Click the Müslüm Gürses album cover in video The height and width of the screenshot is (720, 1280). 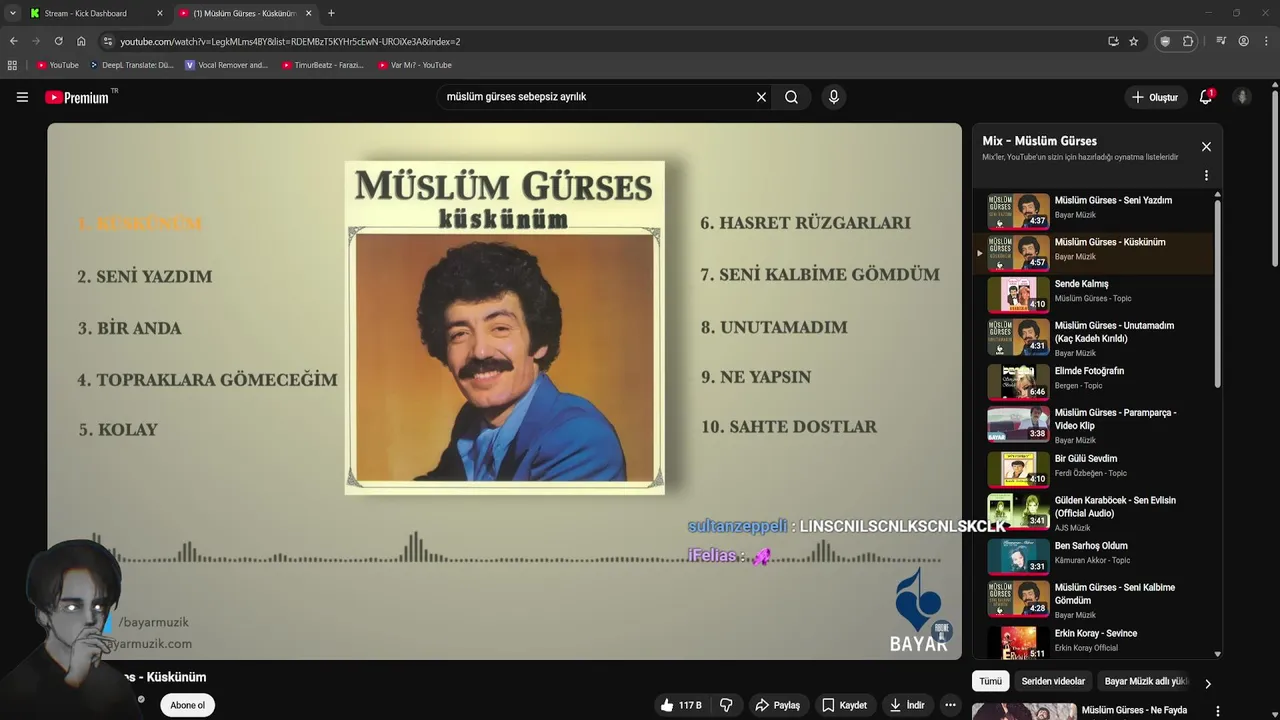[505, 327]
